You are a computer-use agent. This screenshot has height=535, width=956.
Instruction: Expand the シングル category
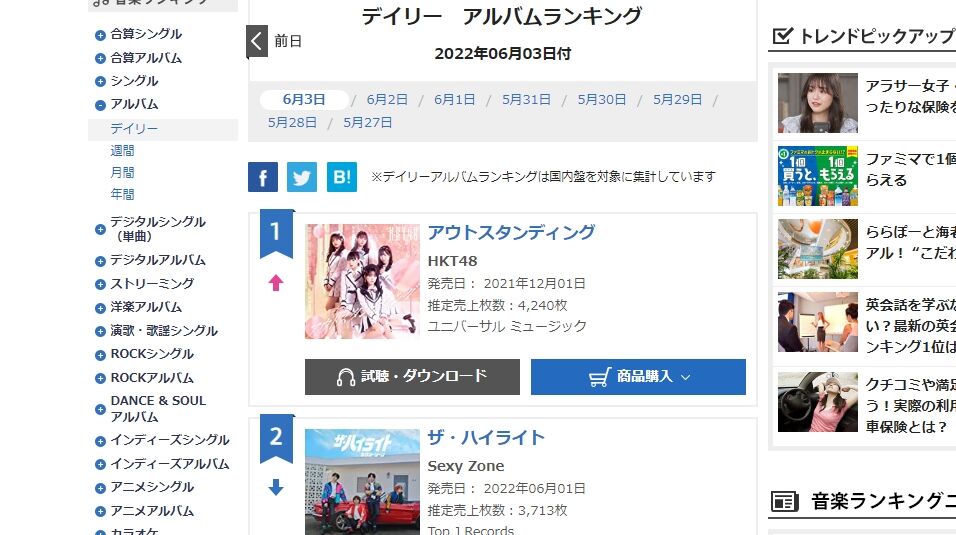[101, 82]
